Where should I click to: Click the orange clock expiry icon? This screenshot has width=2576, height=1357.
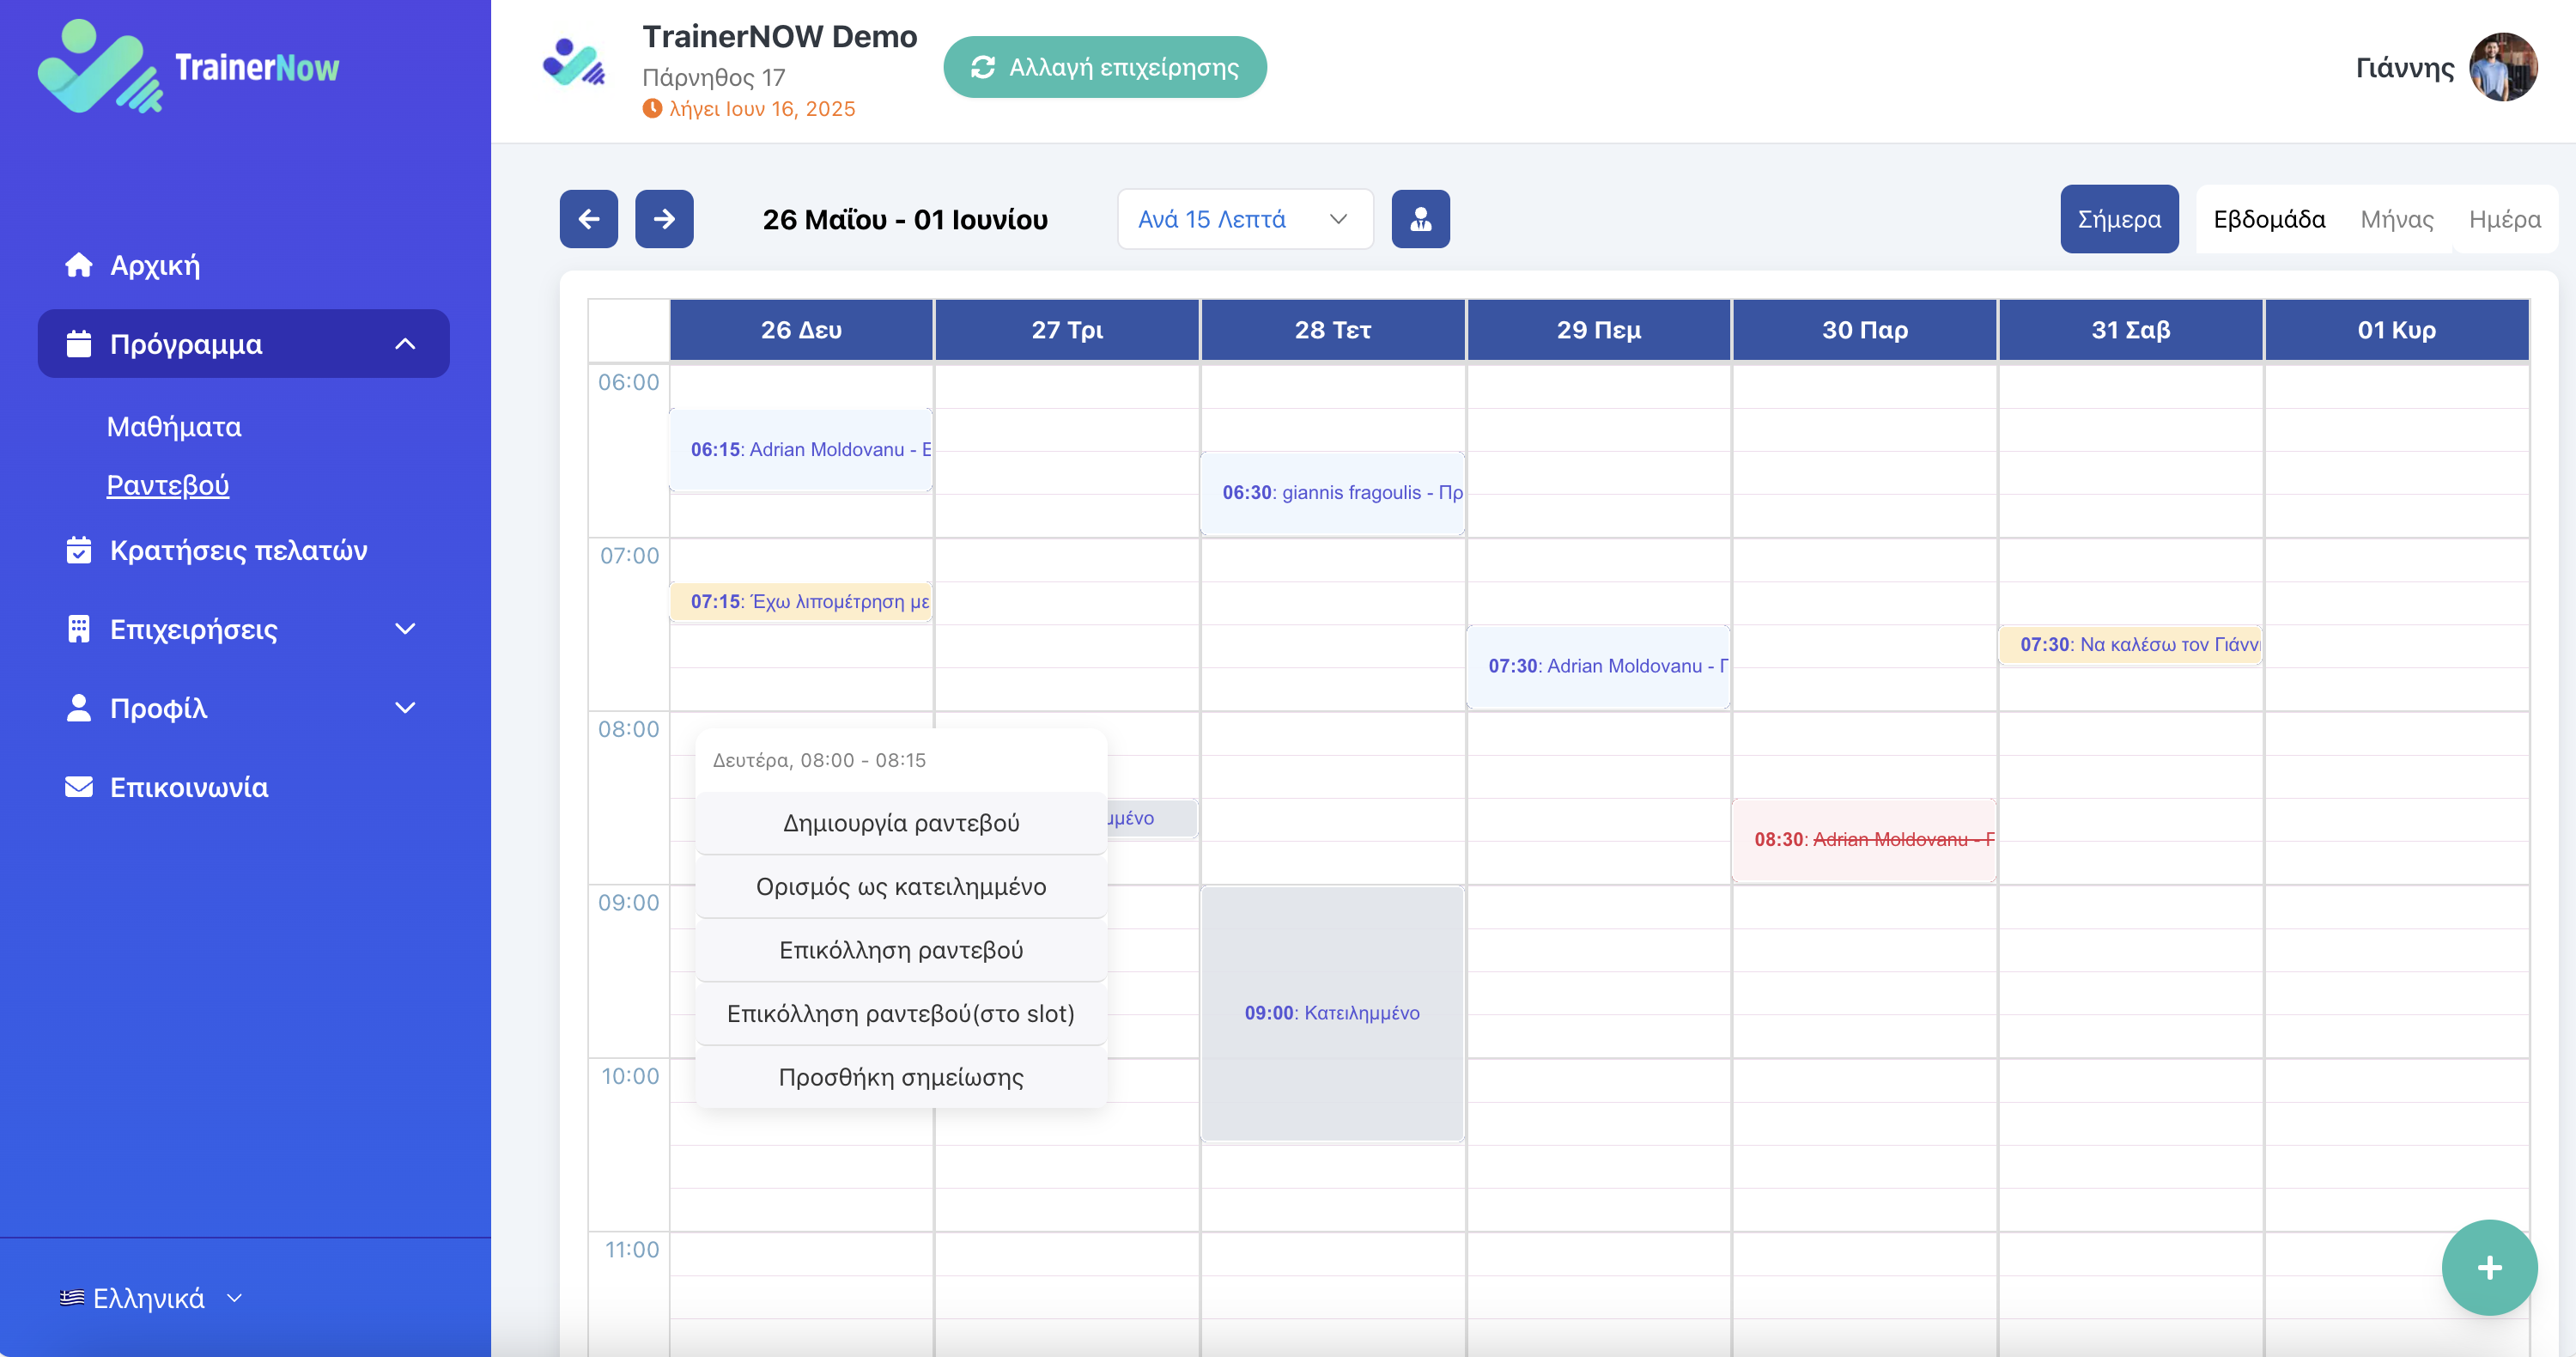click(652, 108)
